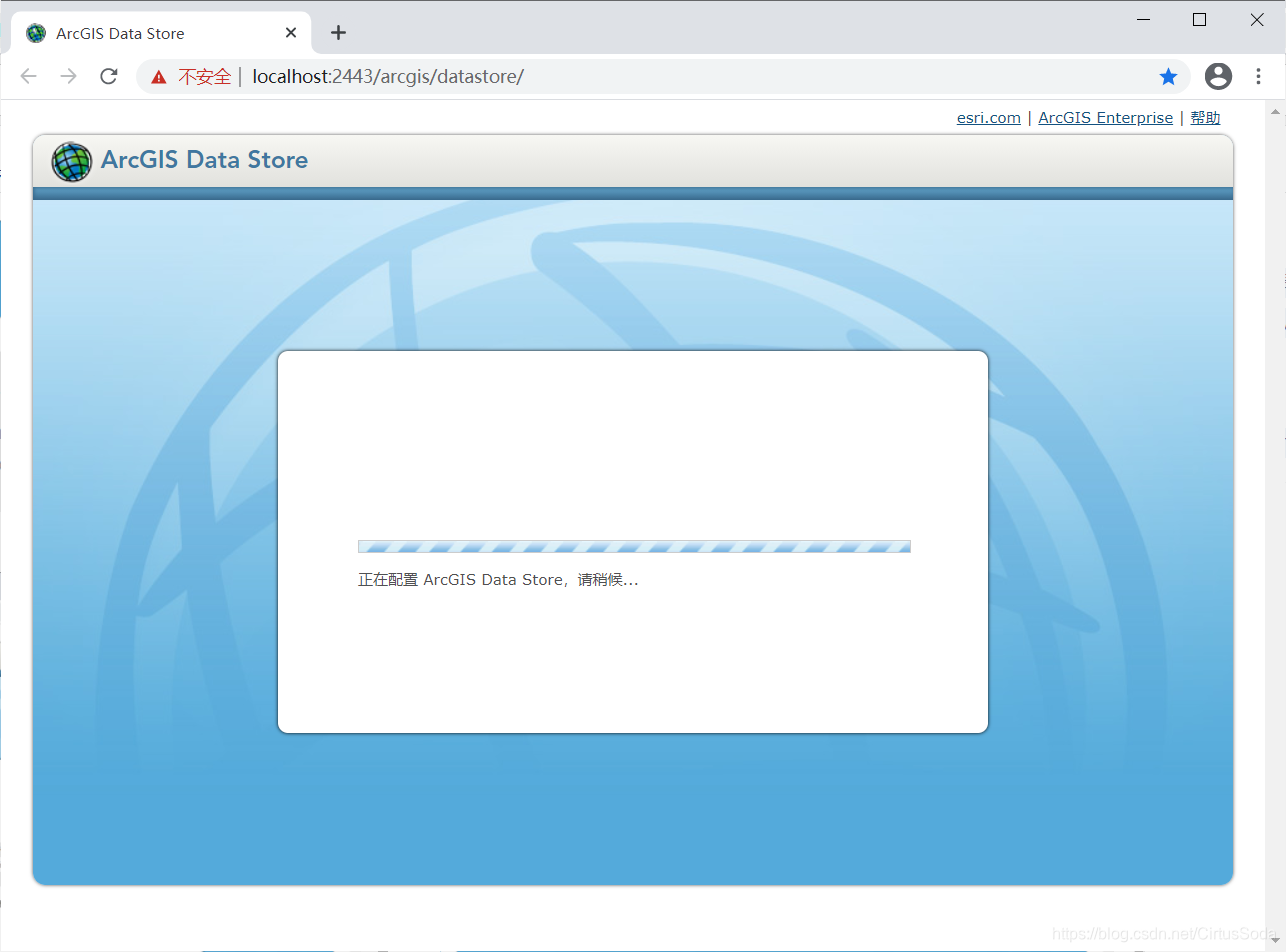This screenshot has height=952, width=1286.
Task: Click the localhost:2443 address bar URL
Action: click(x=388, y=76)
